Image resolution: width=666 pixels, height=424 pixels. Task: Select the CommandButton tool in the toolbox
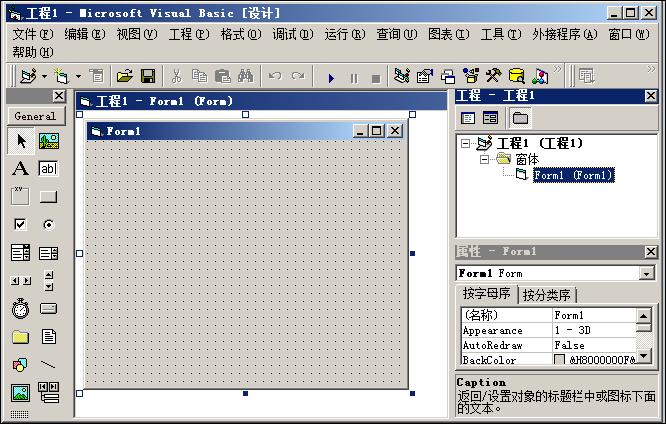[x=48, y=197]
